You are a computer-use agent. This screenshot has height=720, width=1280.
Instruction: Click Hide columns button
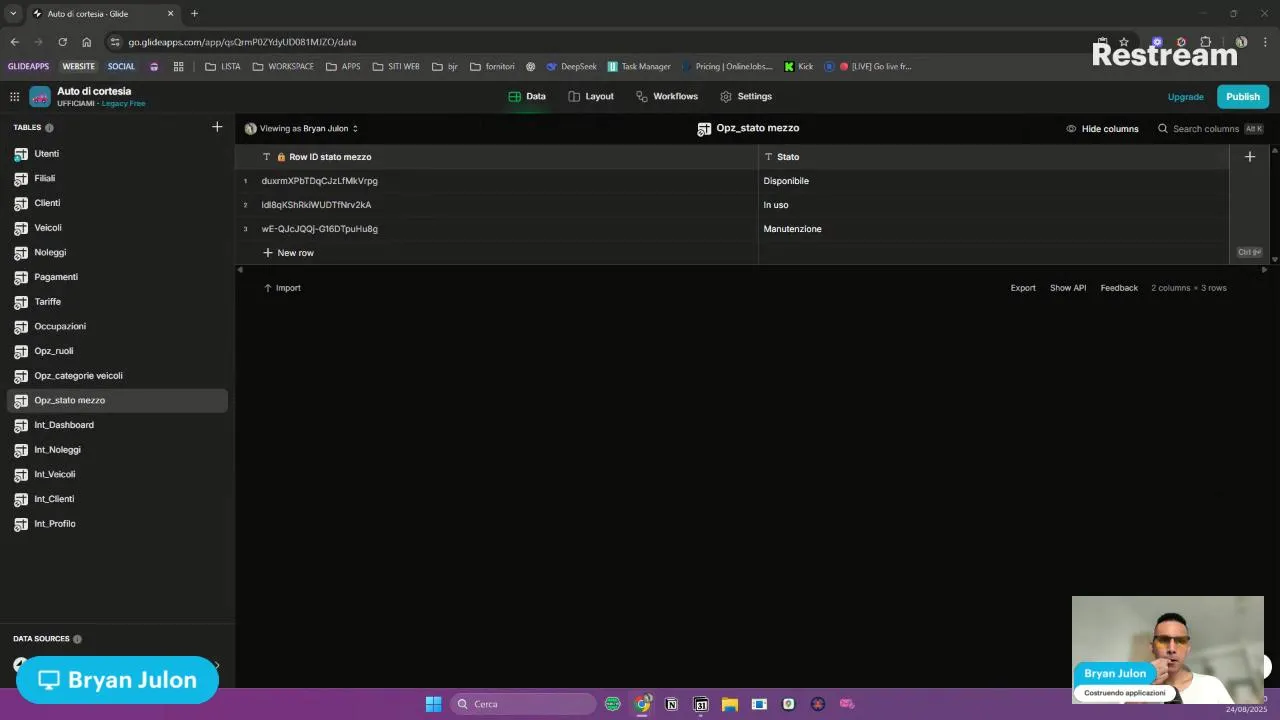tap(1102, 129)
